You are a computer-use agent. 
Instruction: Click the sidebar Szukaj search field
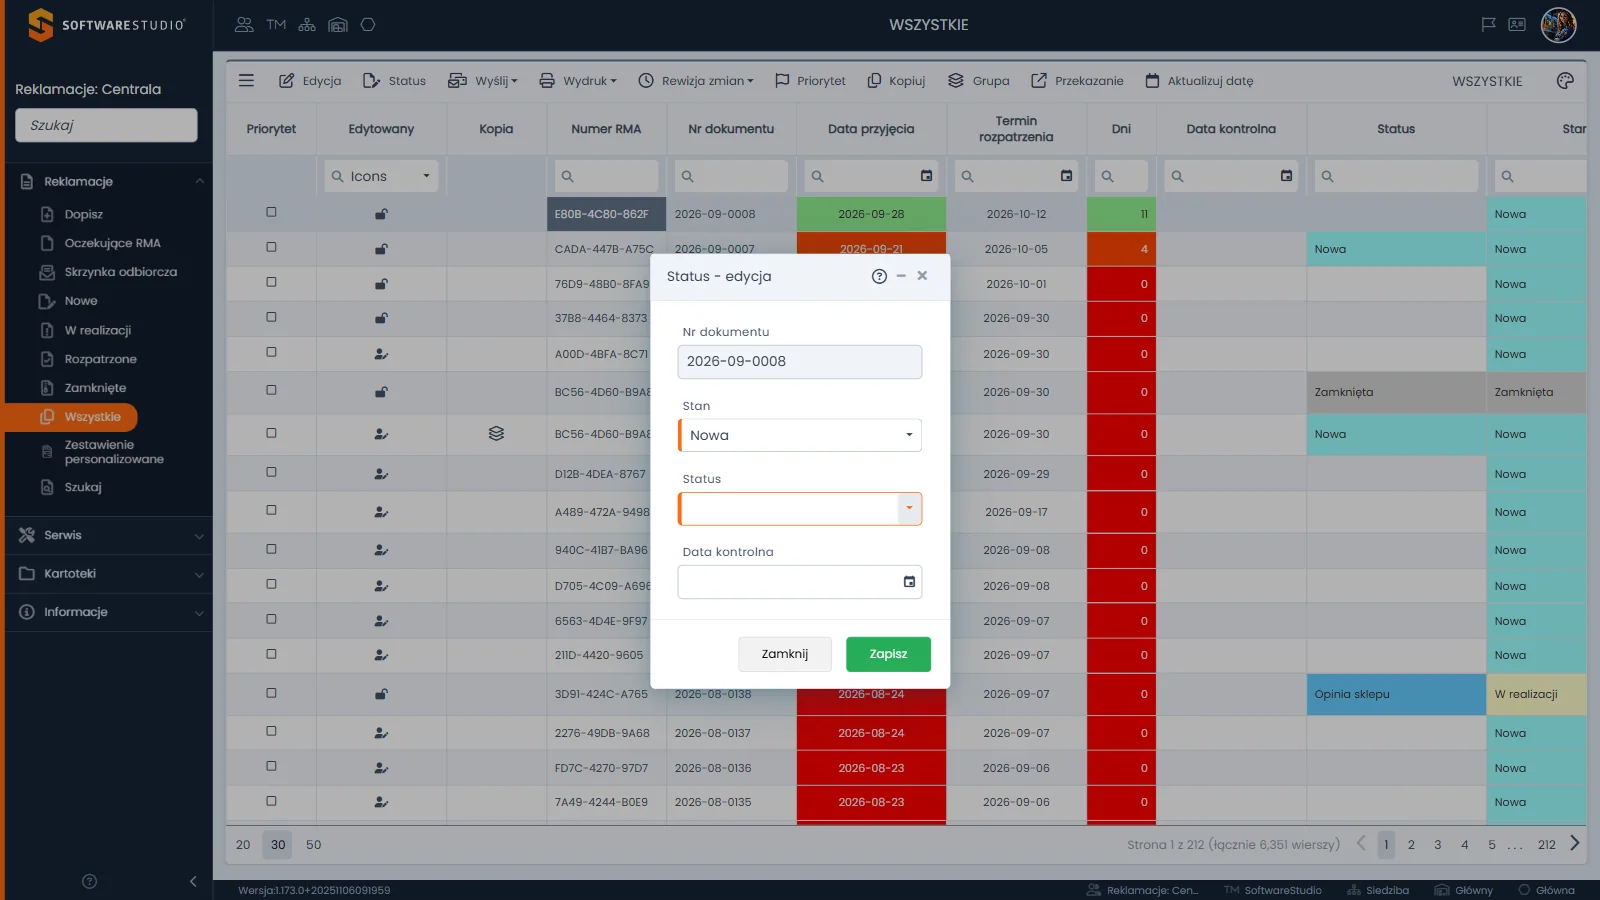pos(106,125)
